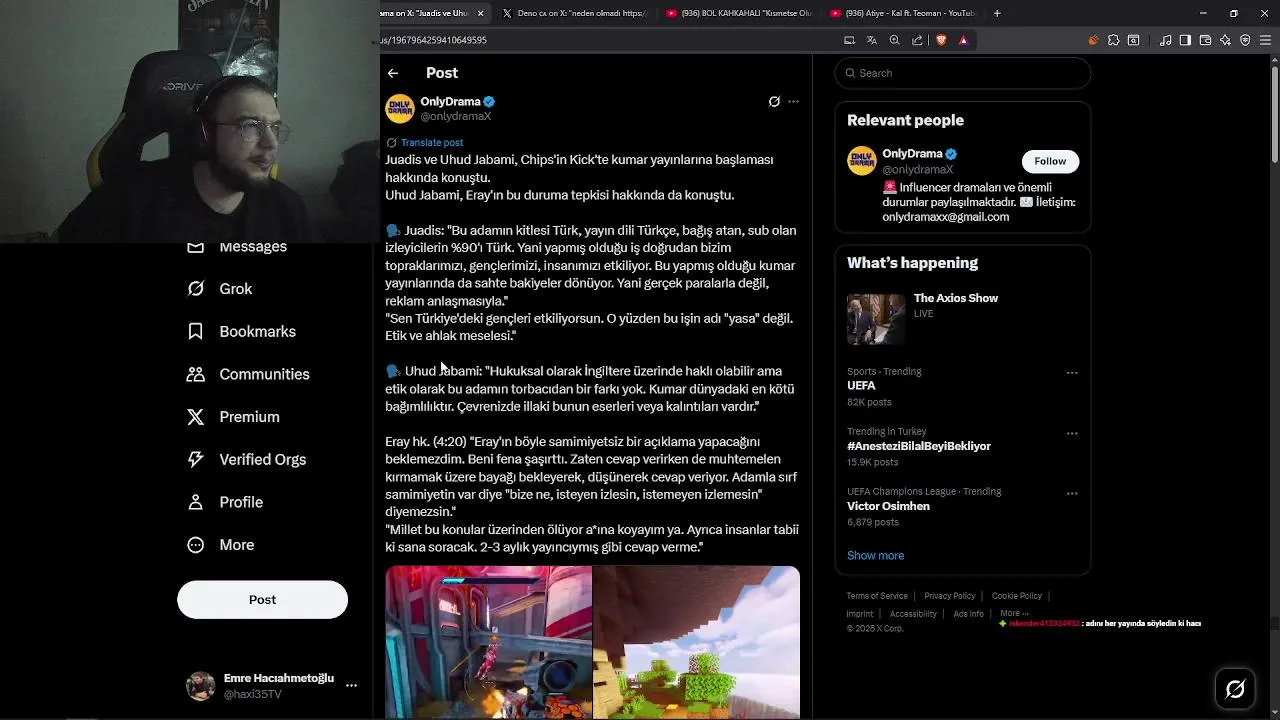Open Grok actions icon on the post
1280x720 pixels.
click(x=774, y=102)
